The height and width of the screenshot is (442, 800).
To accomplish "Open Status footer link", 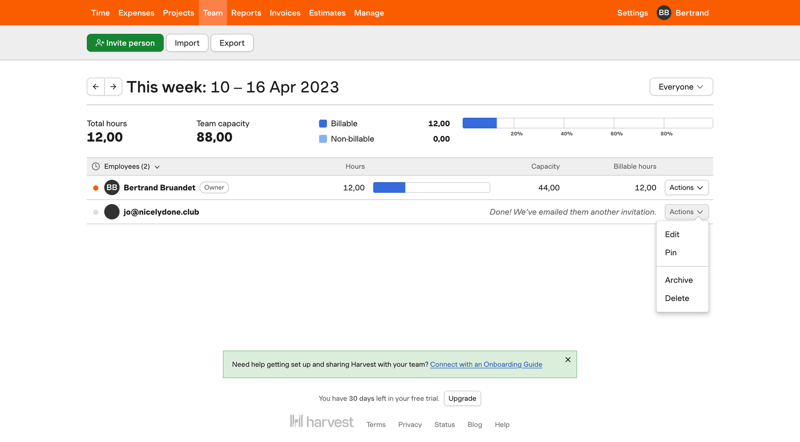I will click(444, 425).
